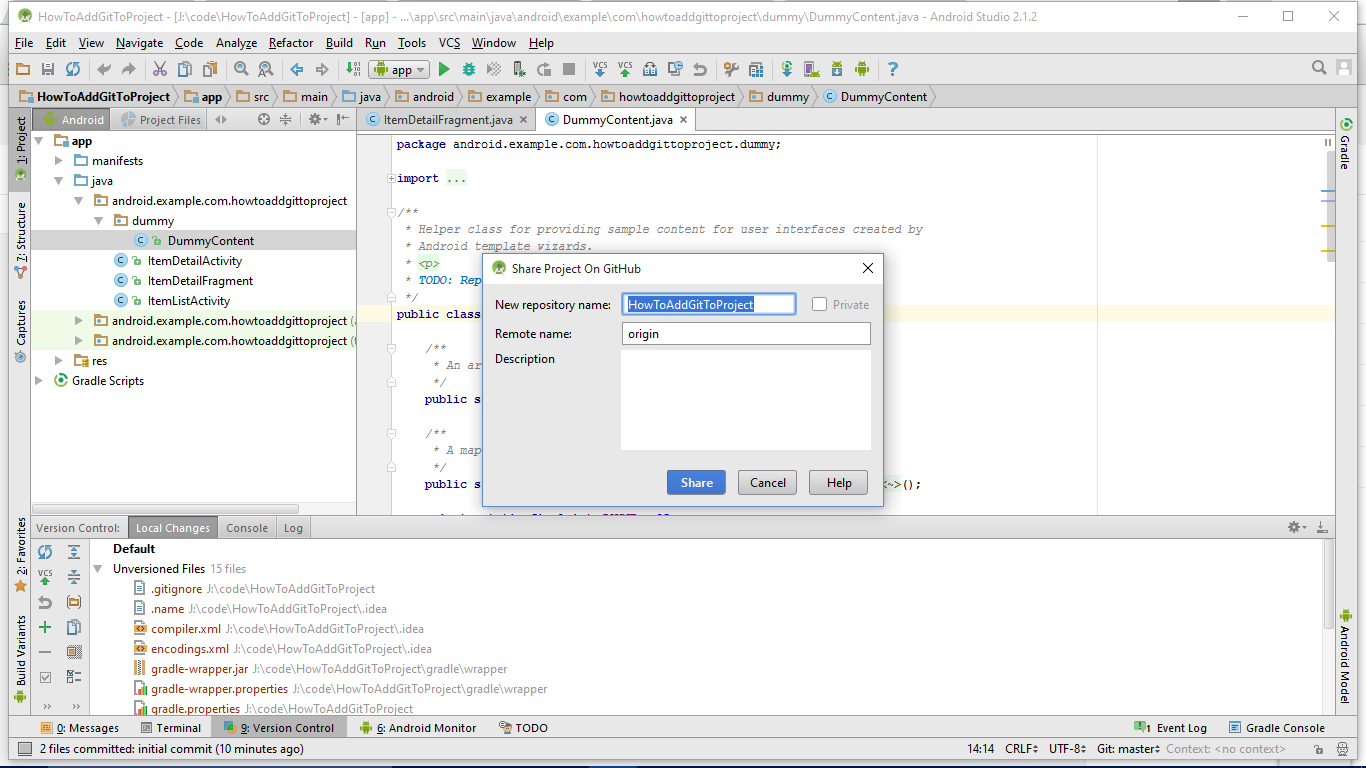The height and width of the screenshot is (768, 1366).
Task: Switch to the Console tab in Version Control
Action: coord(246,527)
